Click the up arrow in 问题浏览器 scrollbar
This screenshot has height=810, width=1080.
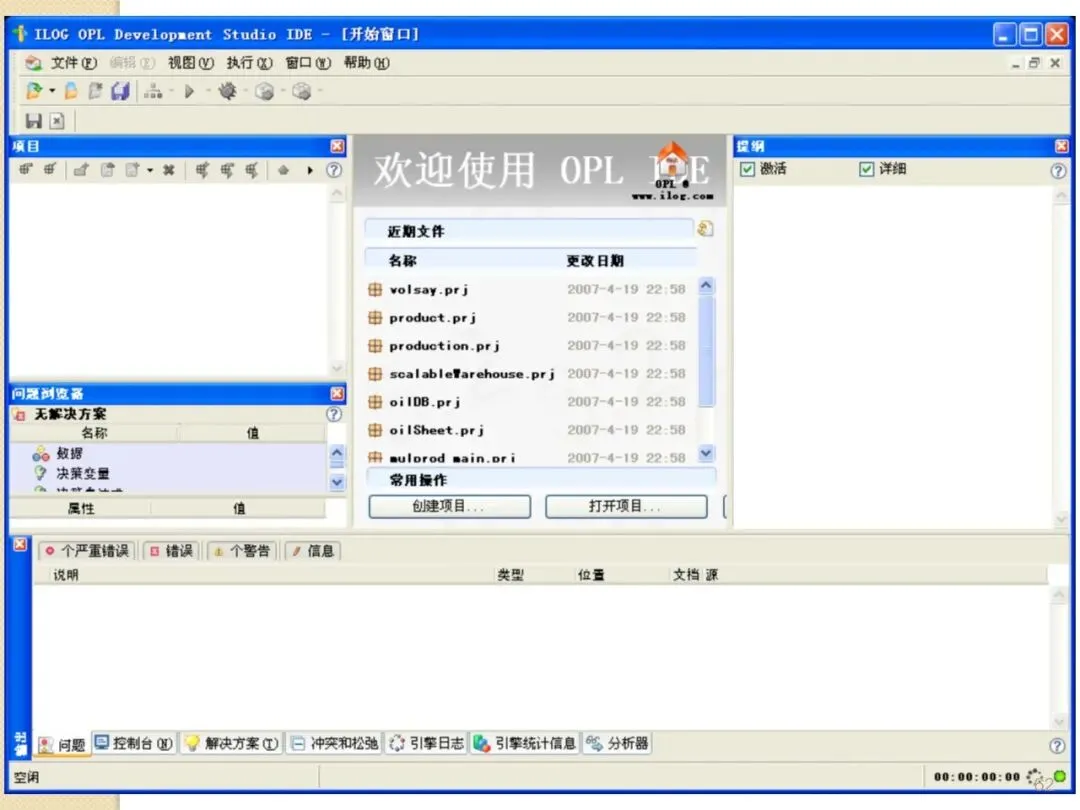point(337,453)
